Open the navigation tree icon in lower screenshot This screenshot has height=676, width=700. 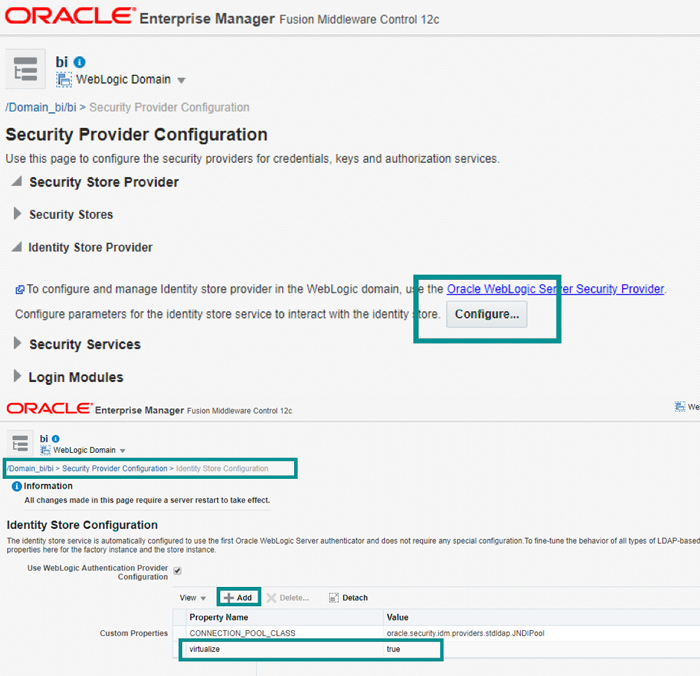click(20, 443)
